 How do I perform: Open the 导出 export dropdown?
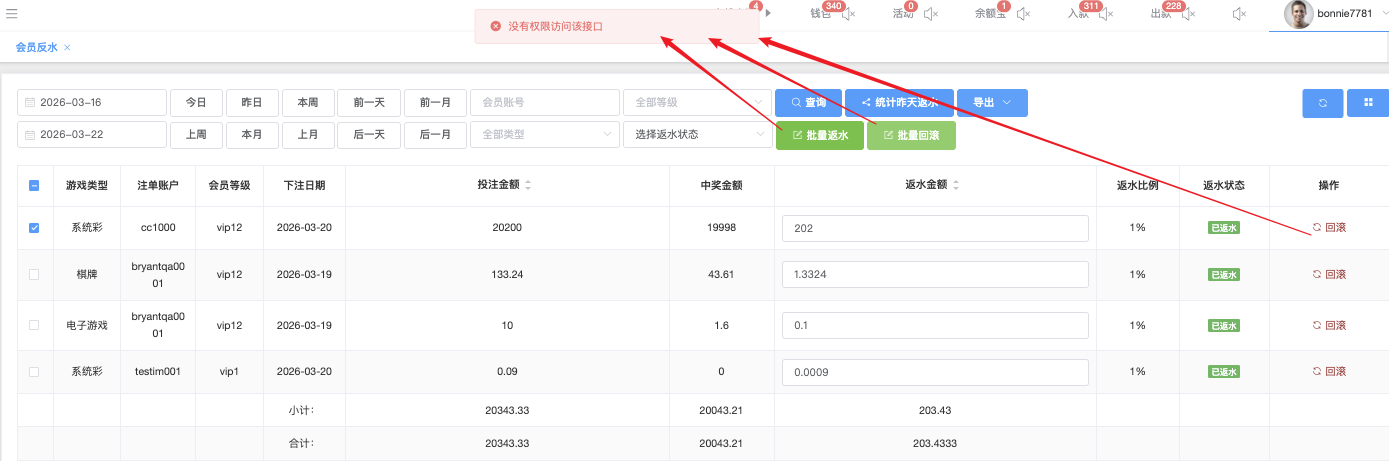(x=992, y=103)
